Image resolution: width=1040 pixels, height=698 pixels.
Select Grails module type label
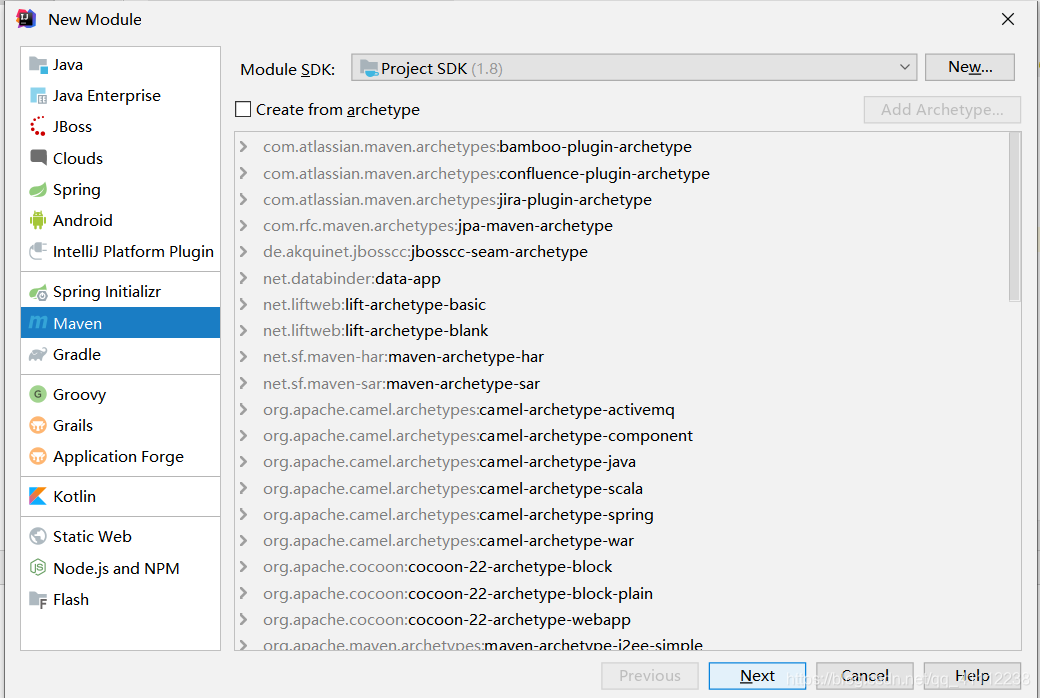click(73, 425)
